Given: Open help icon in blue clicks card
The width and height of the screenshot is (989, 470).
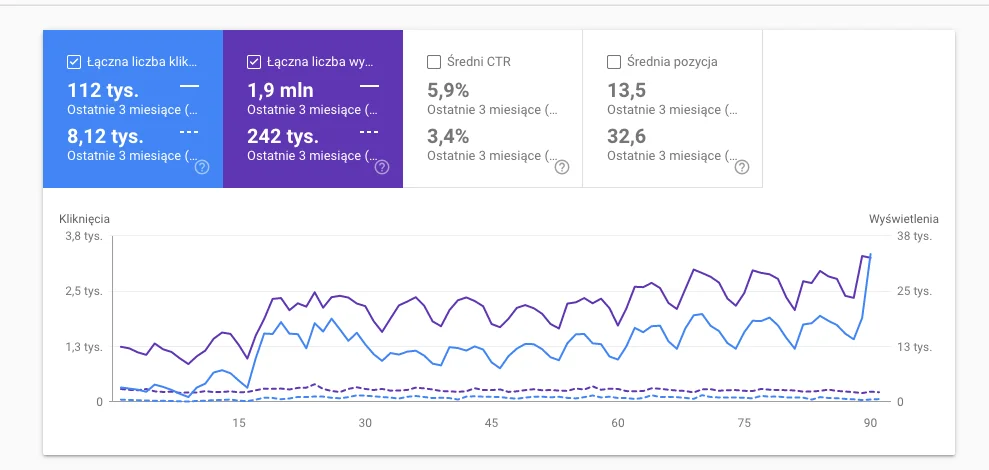Looking at the screenshot, I should (x=201, y=167).
